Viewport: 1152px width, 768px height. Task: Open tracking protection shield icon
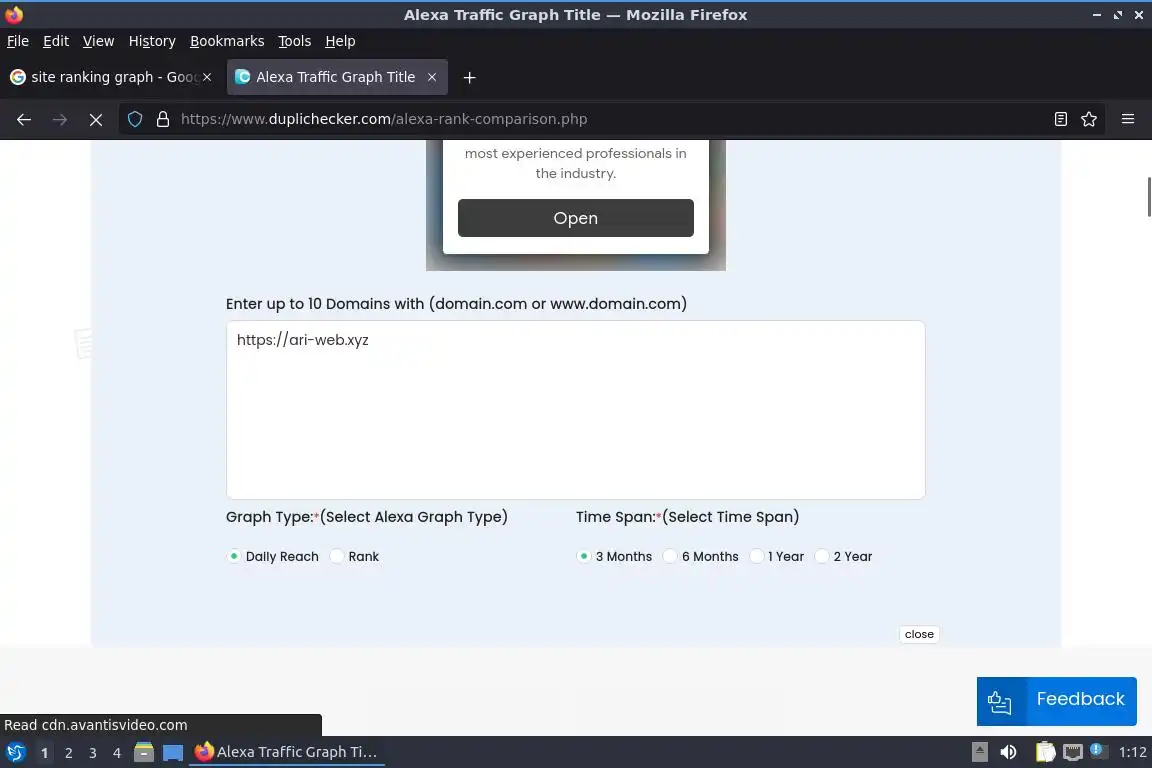click(134, 119)
